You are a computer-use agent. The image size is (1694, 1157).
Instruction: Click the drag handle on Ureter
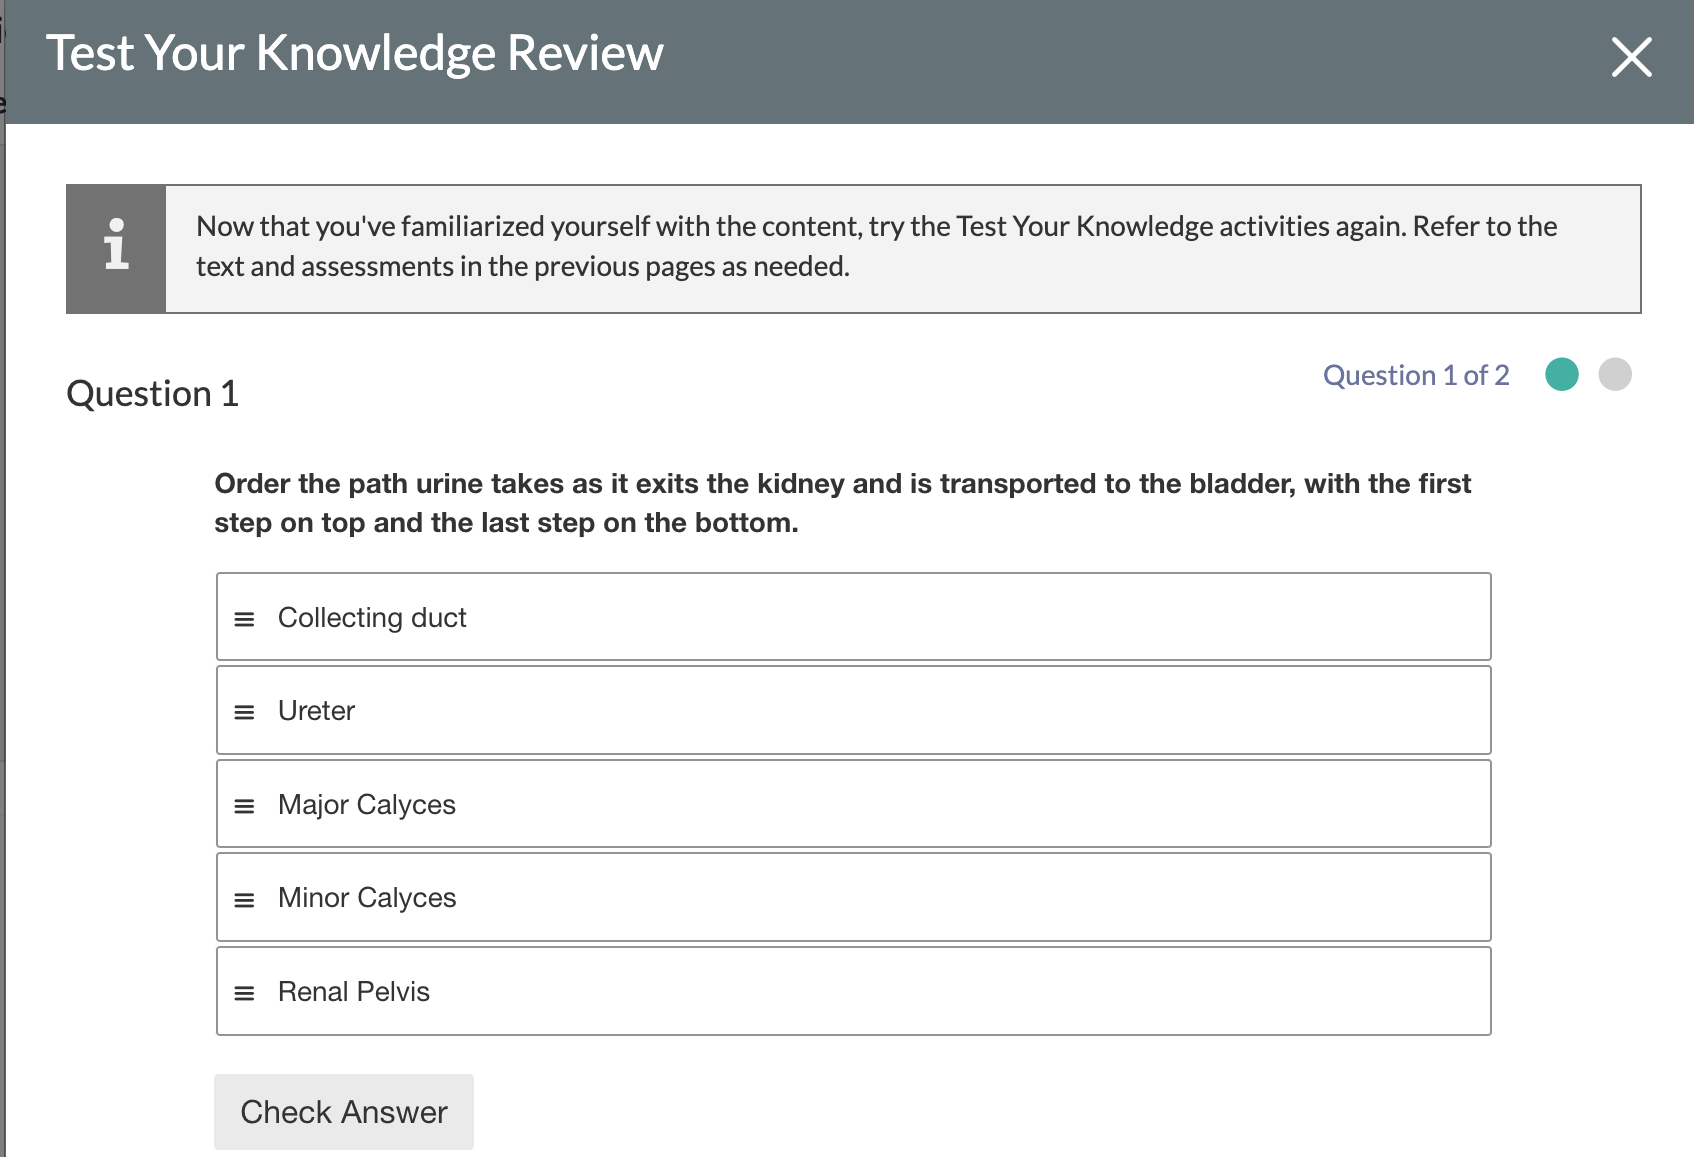click(243, 710)
